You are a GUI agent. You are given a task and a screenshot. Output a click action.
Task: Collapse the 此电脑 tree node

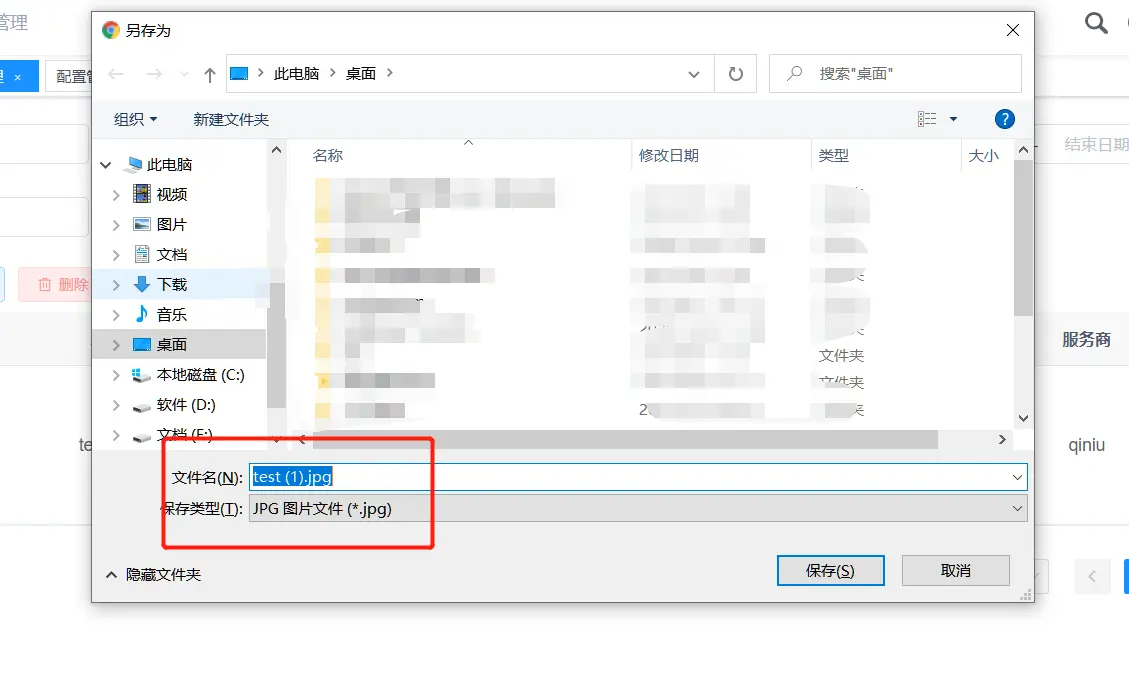coord(106,165)
